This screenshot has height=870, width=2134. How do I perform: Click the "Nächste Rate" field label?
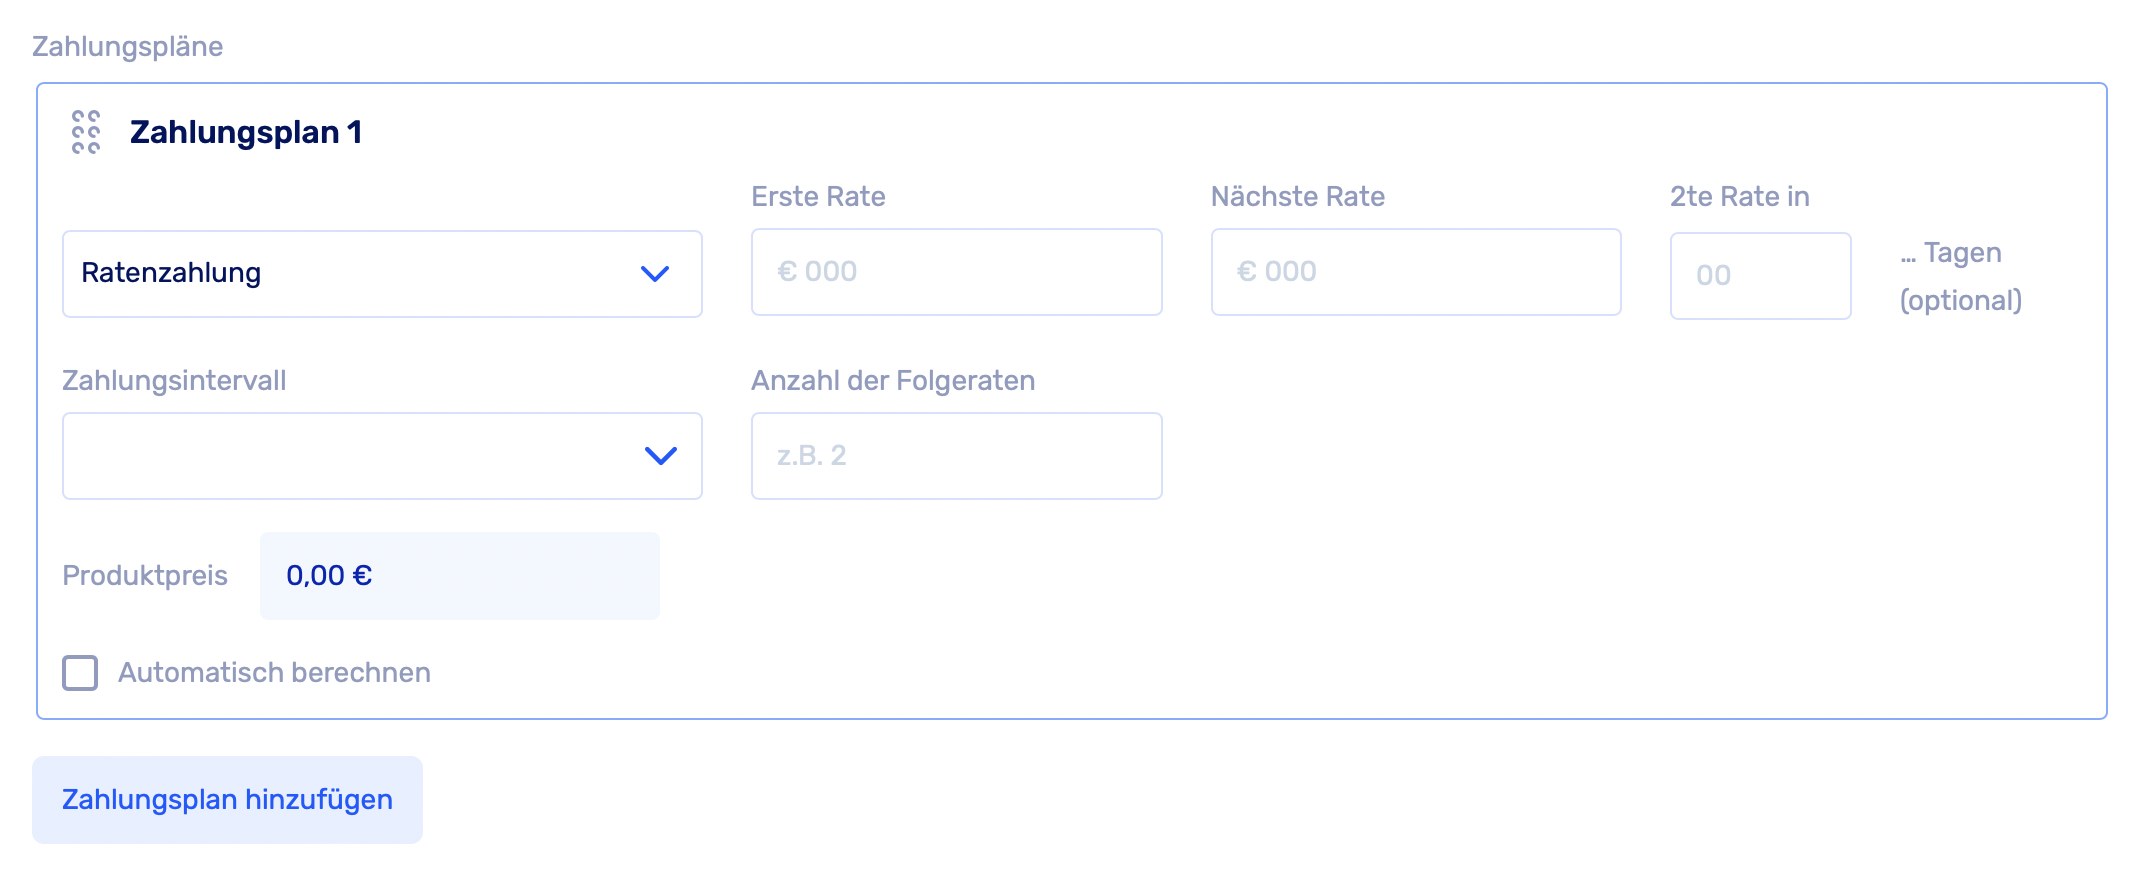coord(1297,197)
